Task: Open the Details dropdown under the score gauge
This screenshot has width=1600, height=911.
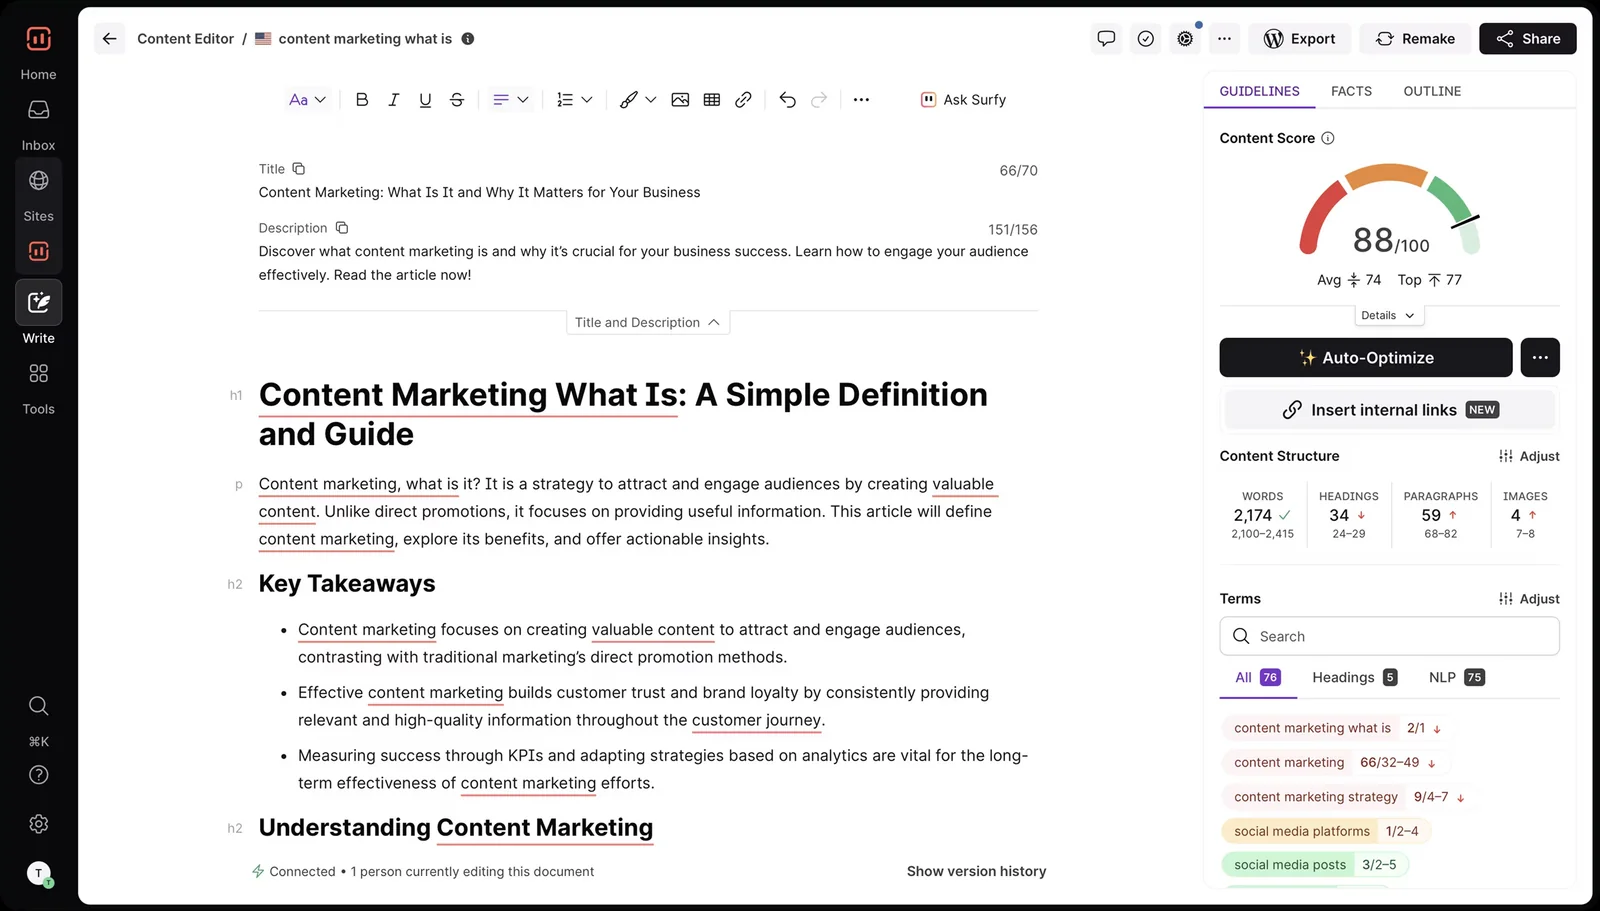Action: click(x=1388, y=315)
